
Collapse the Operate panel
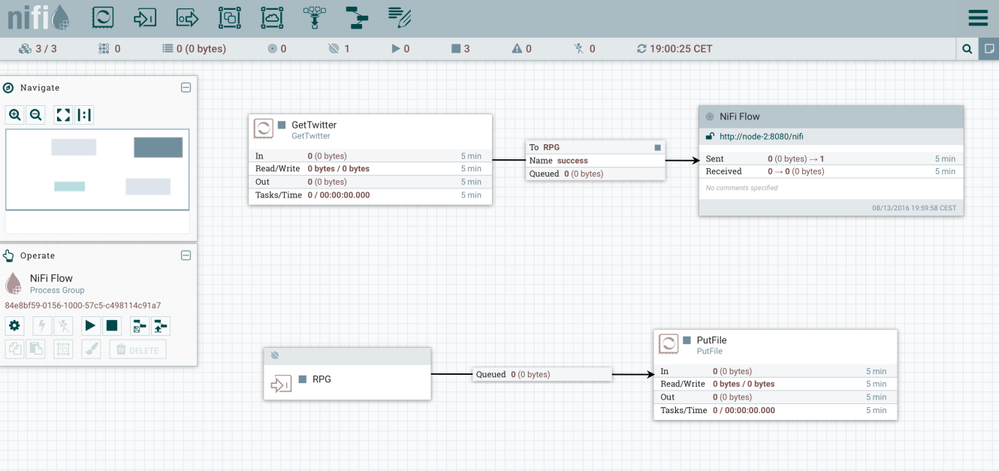[x=186, y=256]
